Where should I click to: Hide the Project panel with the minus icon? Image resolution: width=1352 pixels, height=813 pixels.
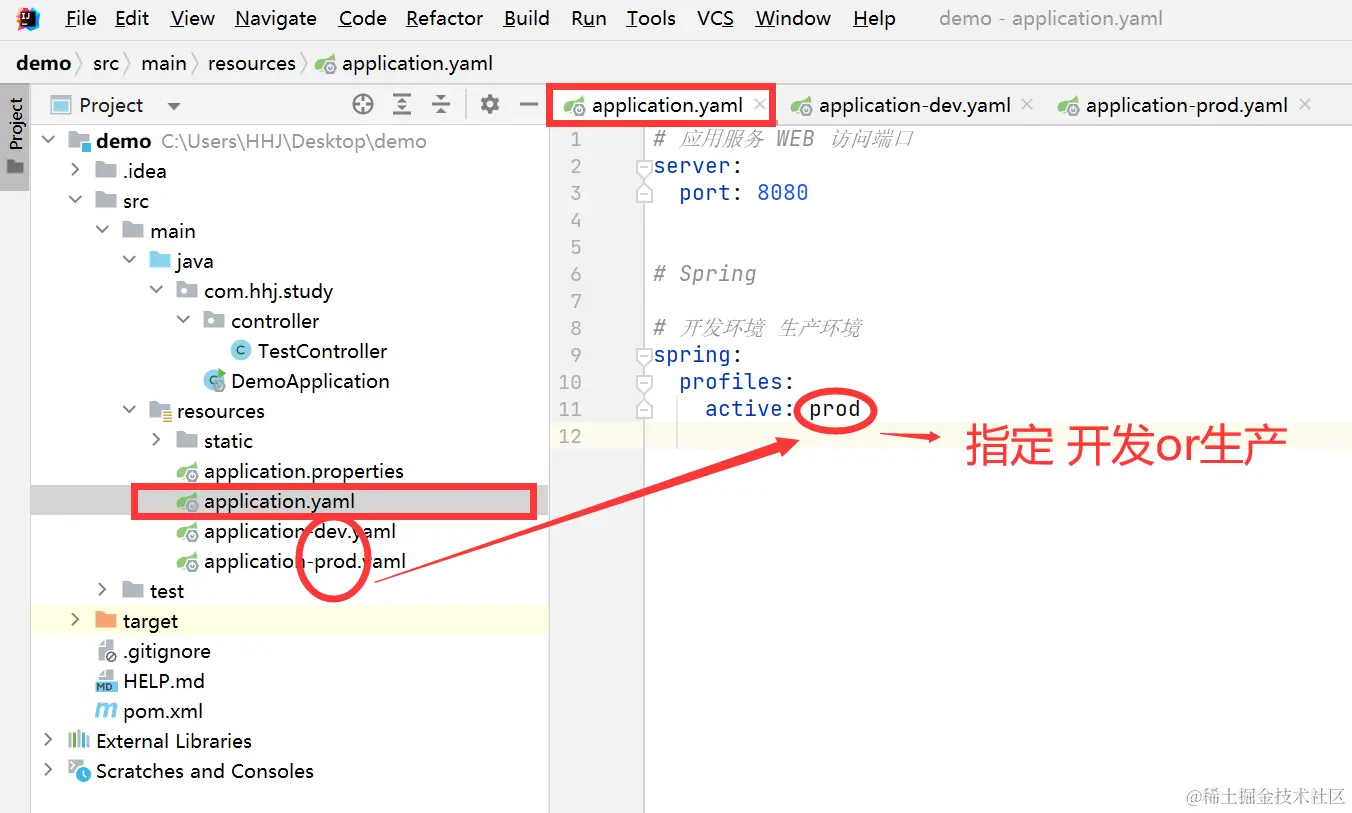pos(528,104)
